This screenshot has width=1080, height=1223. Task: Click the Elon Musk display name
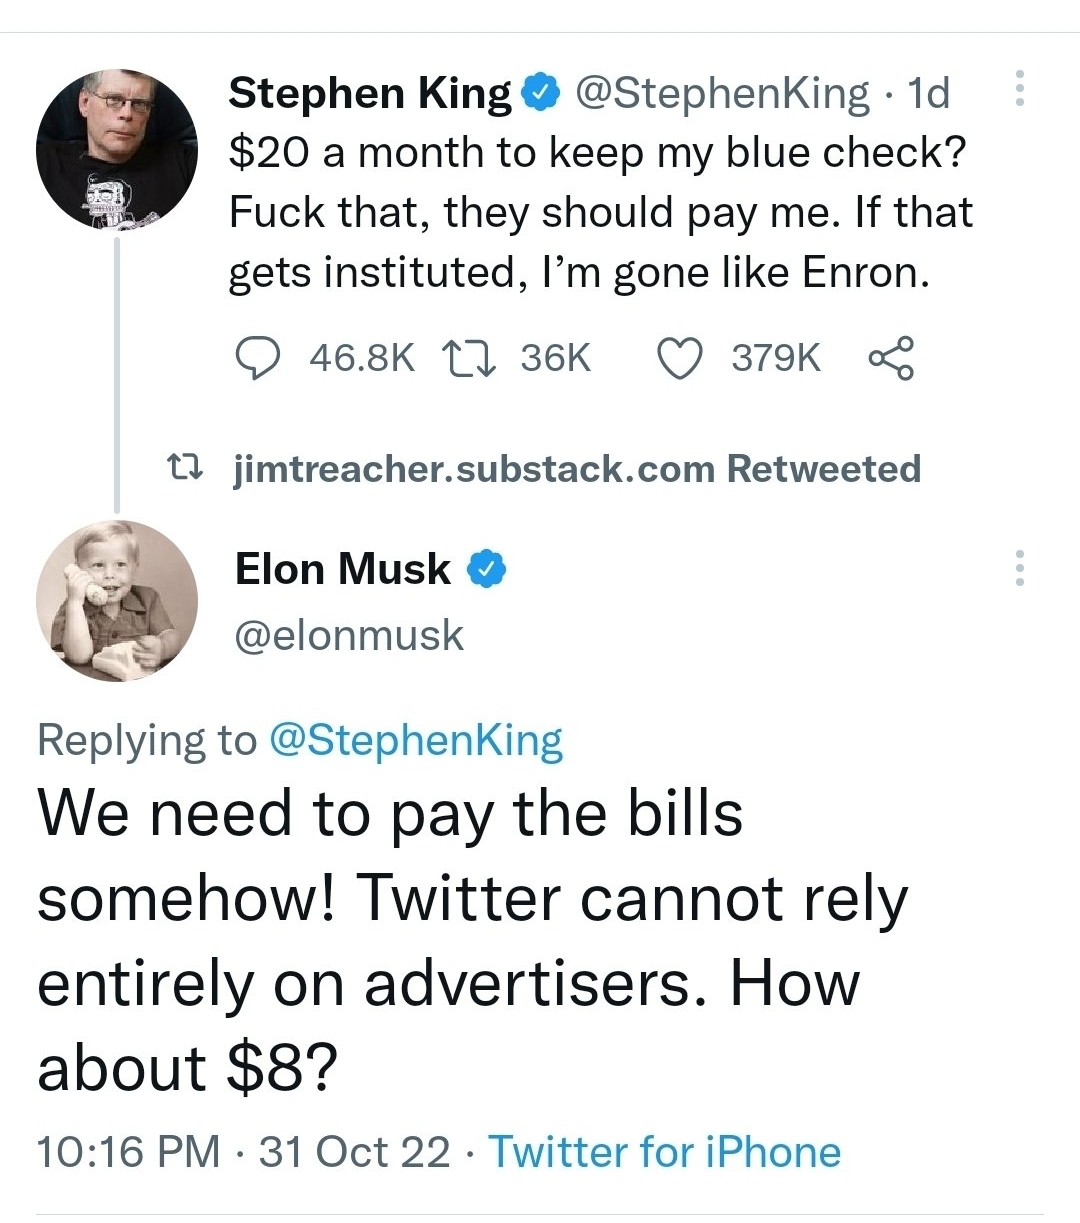coord(343,569)
